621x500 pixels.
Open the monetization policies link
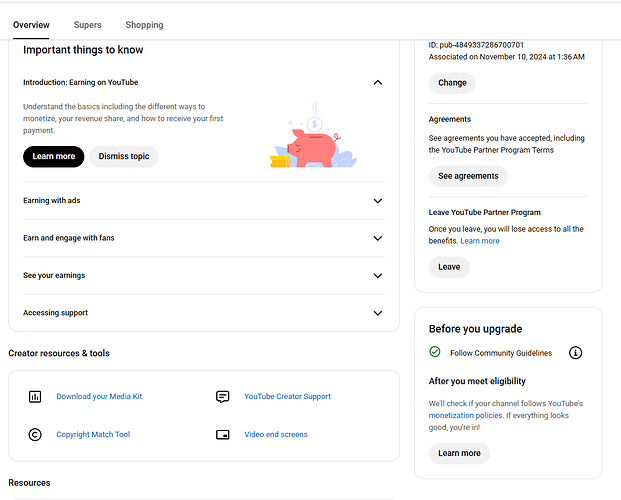pos(465,415)
